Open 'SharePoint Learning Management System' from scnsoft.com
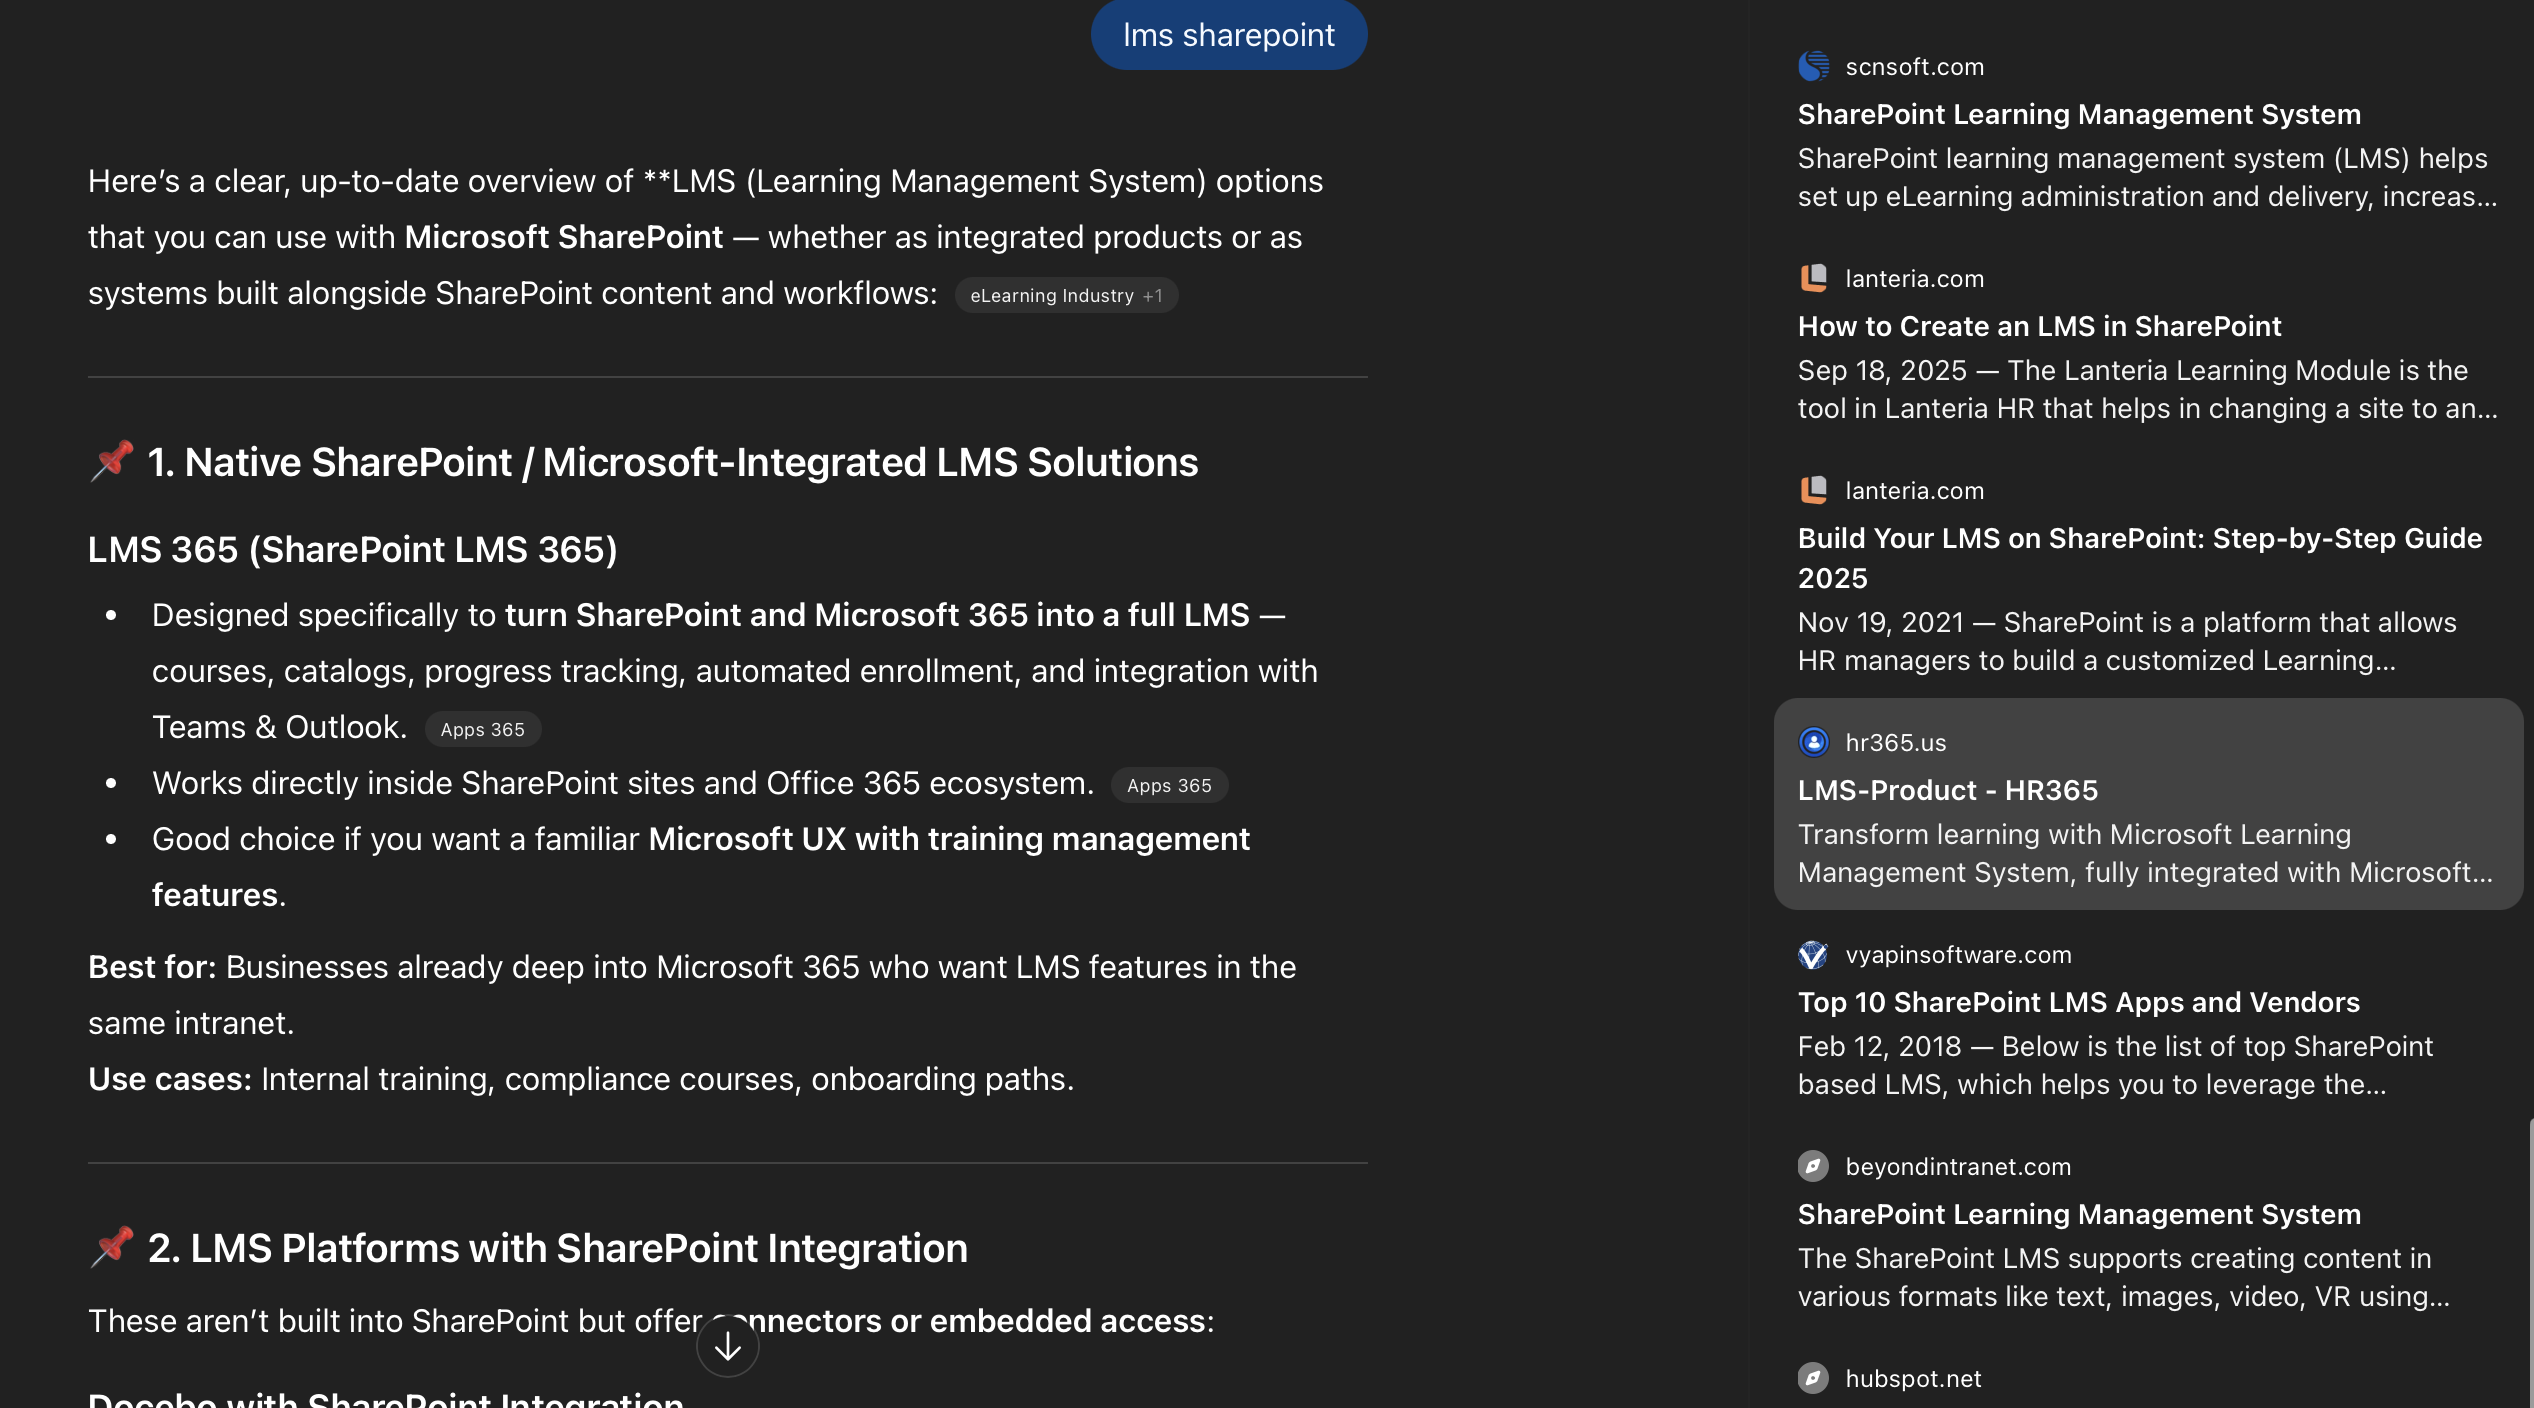The height and width of the screenshot is (1408, 2534). pyautogui.click(x=2079, y=113)
